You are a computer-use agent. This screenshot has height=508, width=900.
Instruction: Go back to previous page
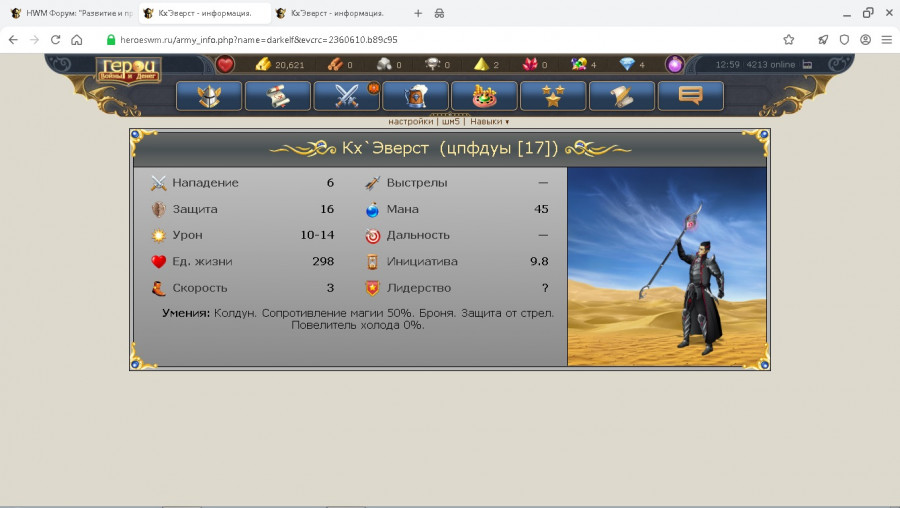pyautogui.click(x=13, y=40)
